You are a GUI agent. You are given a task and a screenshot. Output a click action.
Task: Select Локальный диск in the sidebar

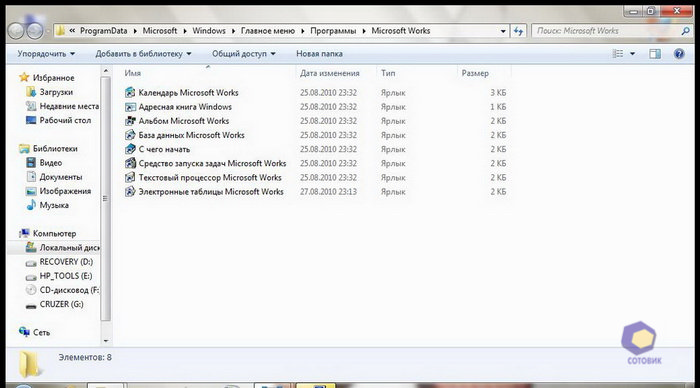[69, 248]
